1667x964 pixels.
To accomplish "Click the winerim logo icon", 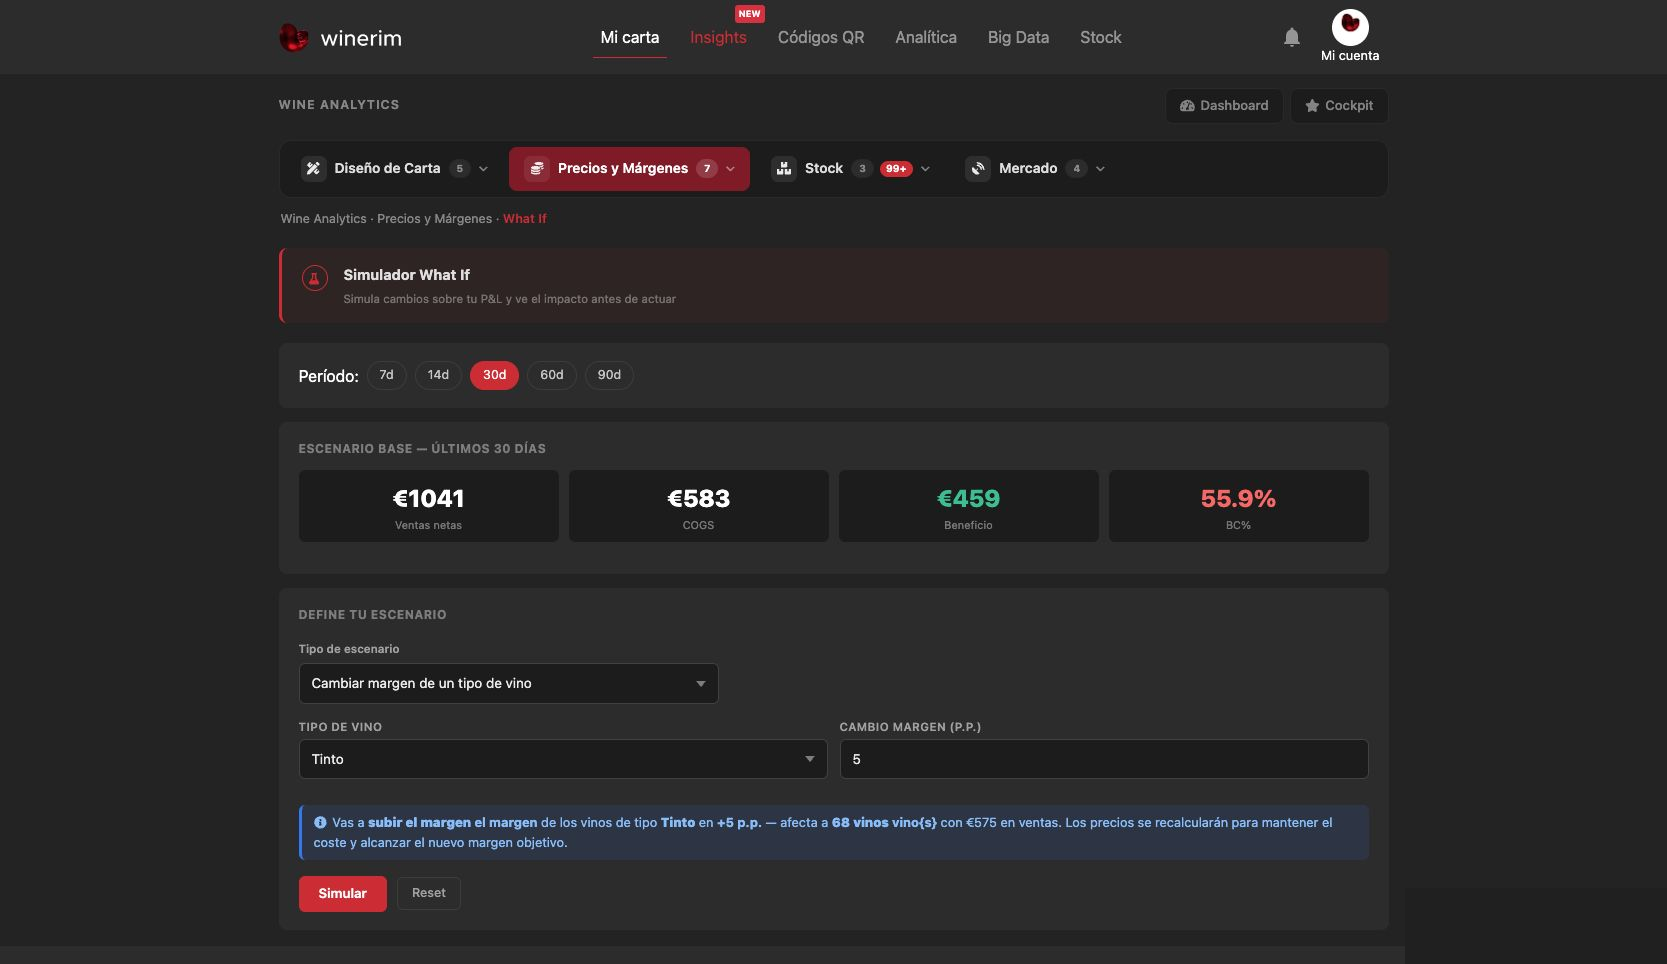I will pos(293,38).
